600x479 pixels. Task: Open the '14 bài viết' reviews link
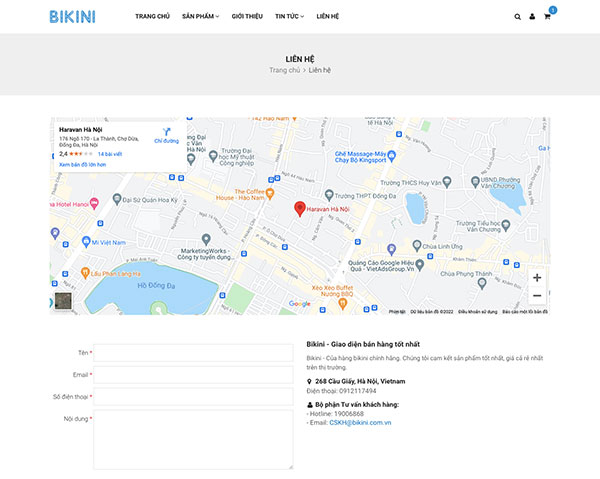click(x=110, y=154)
